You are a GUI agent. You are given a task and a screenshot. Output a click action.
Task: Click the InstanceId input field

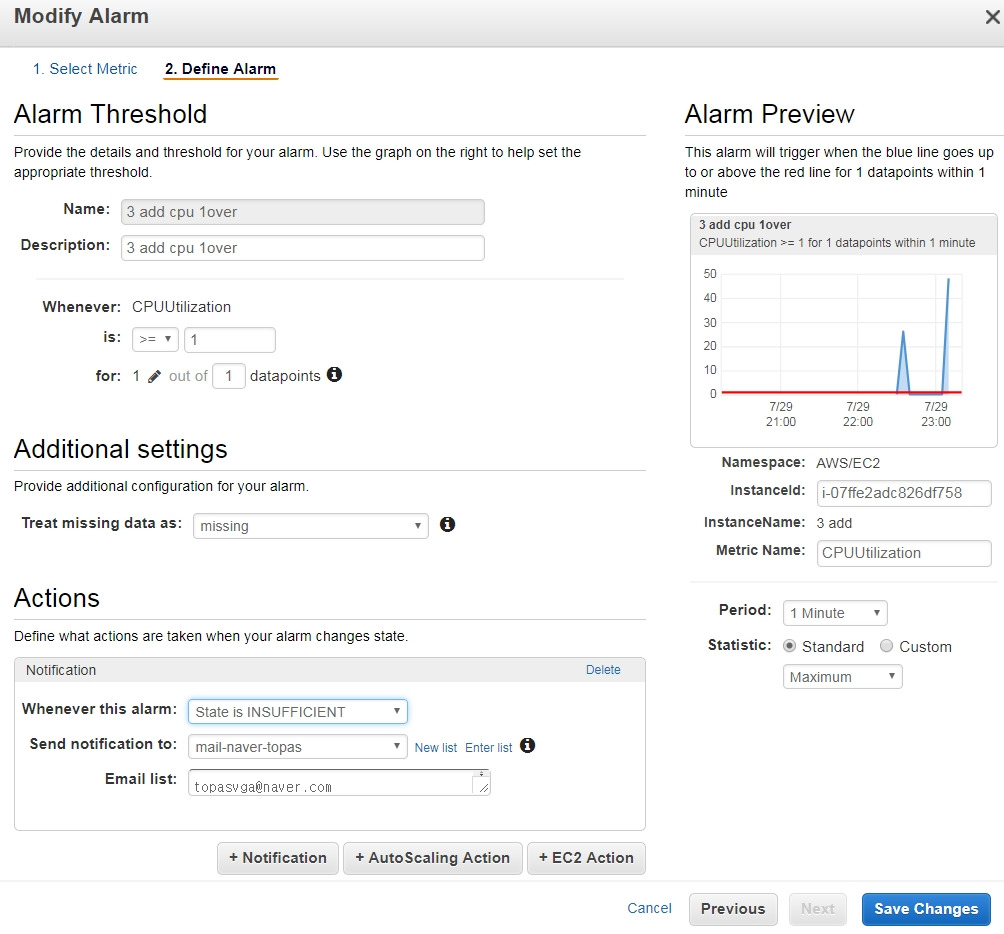(x=904, y=494)
